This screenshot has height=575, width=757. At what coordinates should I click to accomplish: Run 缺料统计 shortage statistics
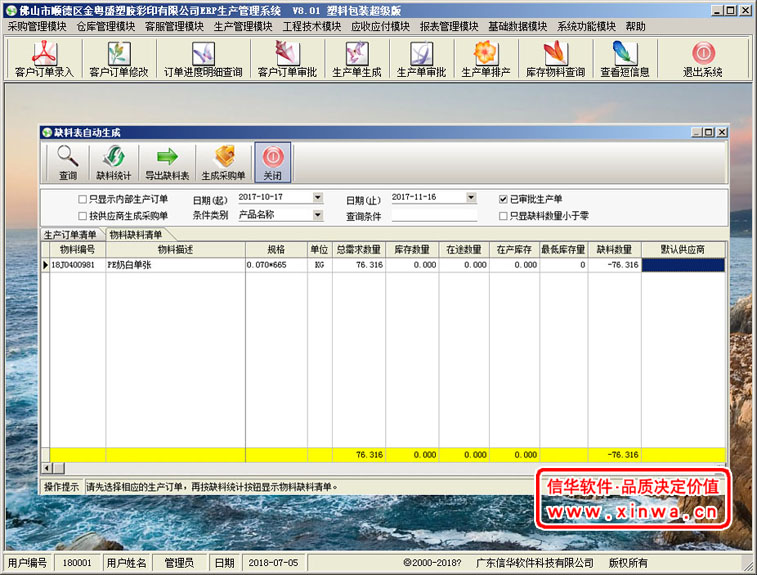113,163
